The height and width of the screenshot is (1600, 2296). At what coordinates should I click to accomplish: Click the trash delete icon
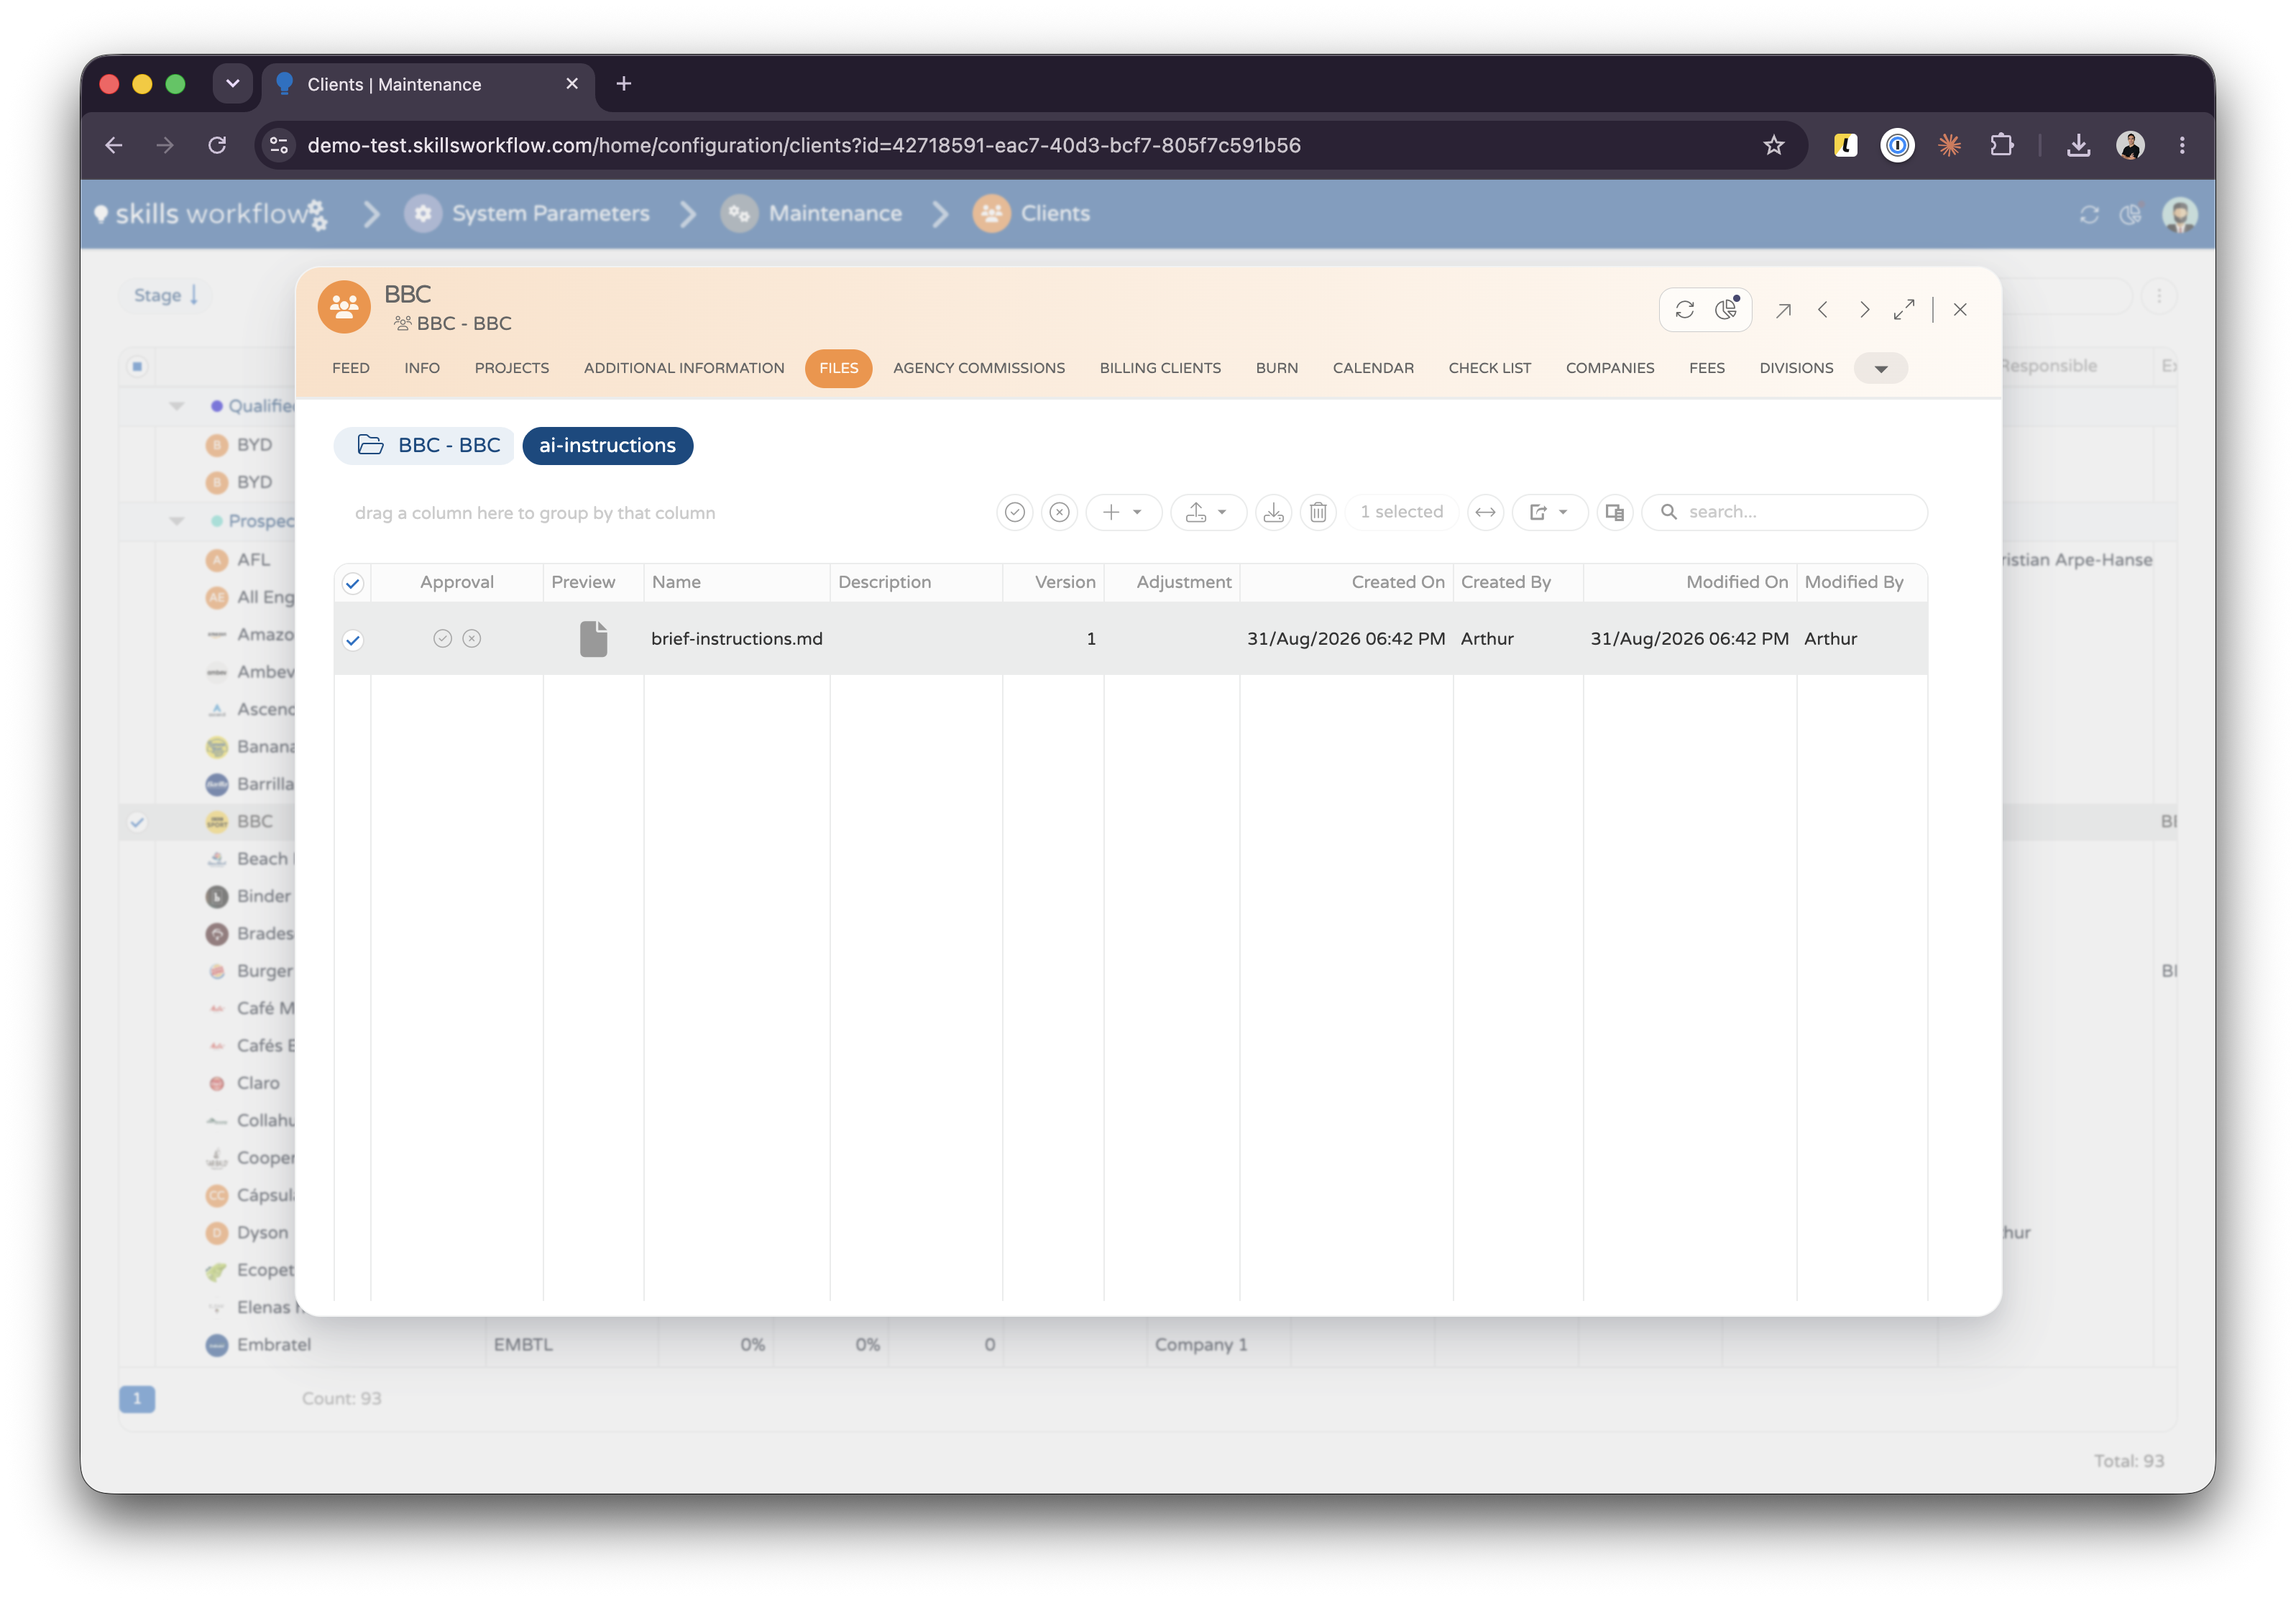pos(1318,512)
